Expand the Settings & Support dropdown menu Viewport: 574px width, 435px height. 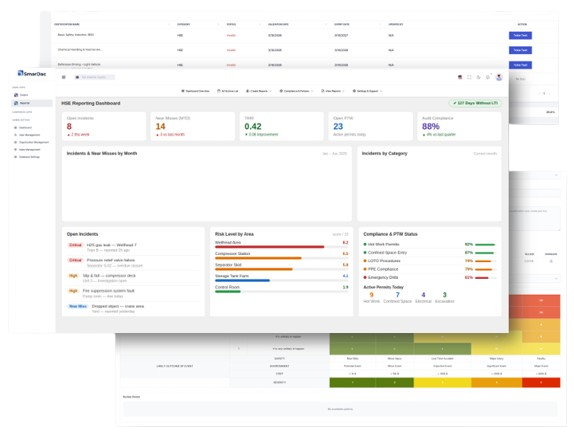click(x=367, y=91)
